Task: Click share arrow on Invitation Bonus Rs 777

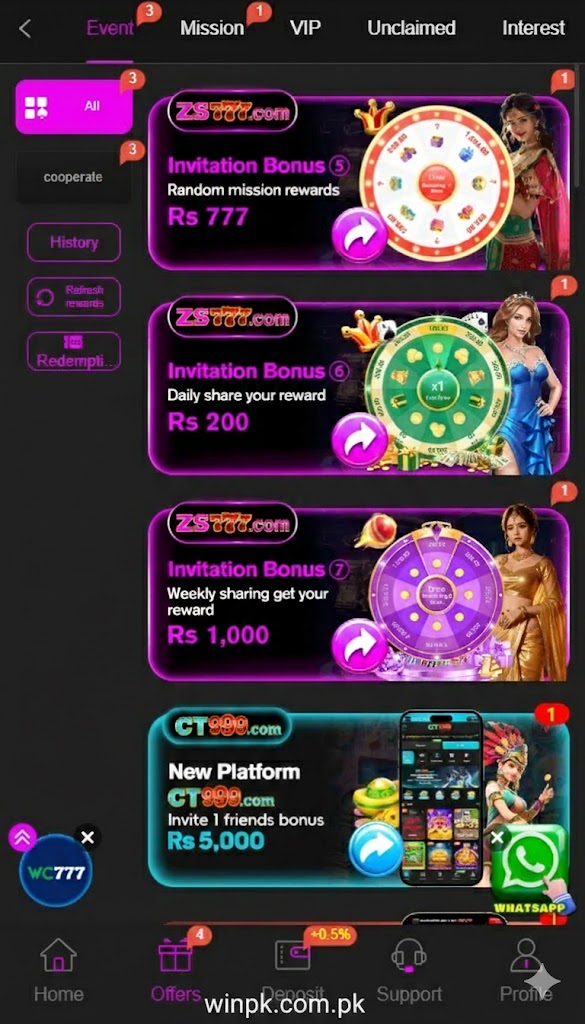Action: click(x=360, y=236)
